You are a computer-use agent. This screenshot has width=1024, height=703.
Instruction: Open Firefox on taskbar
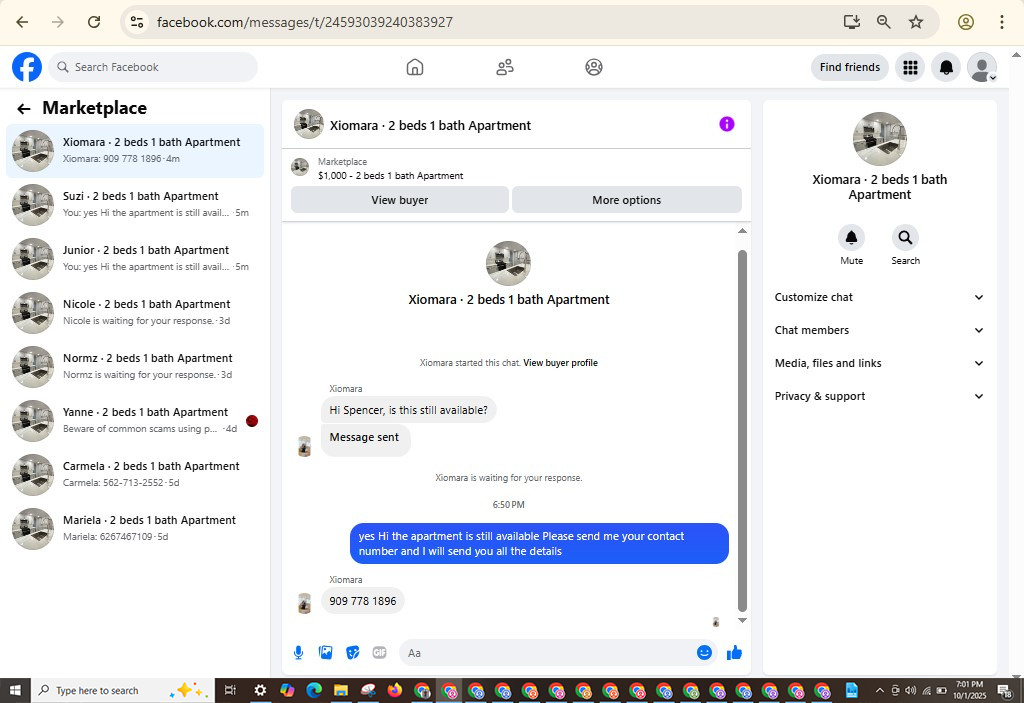click(394, 690)
